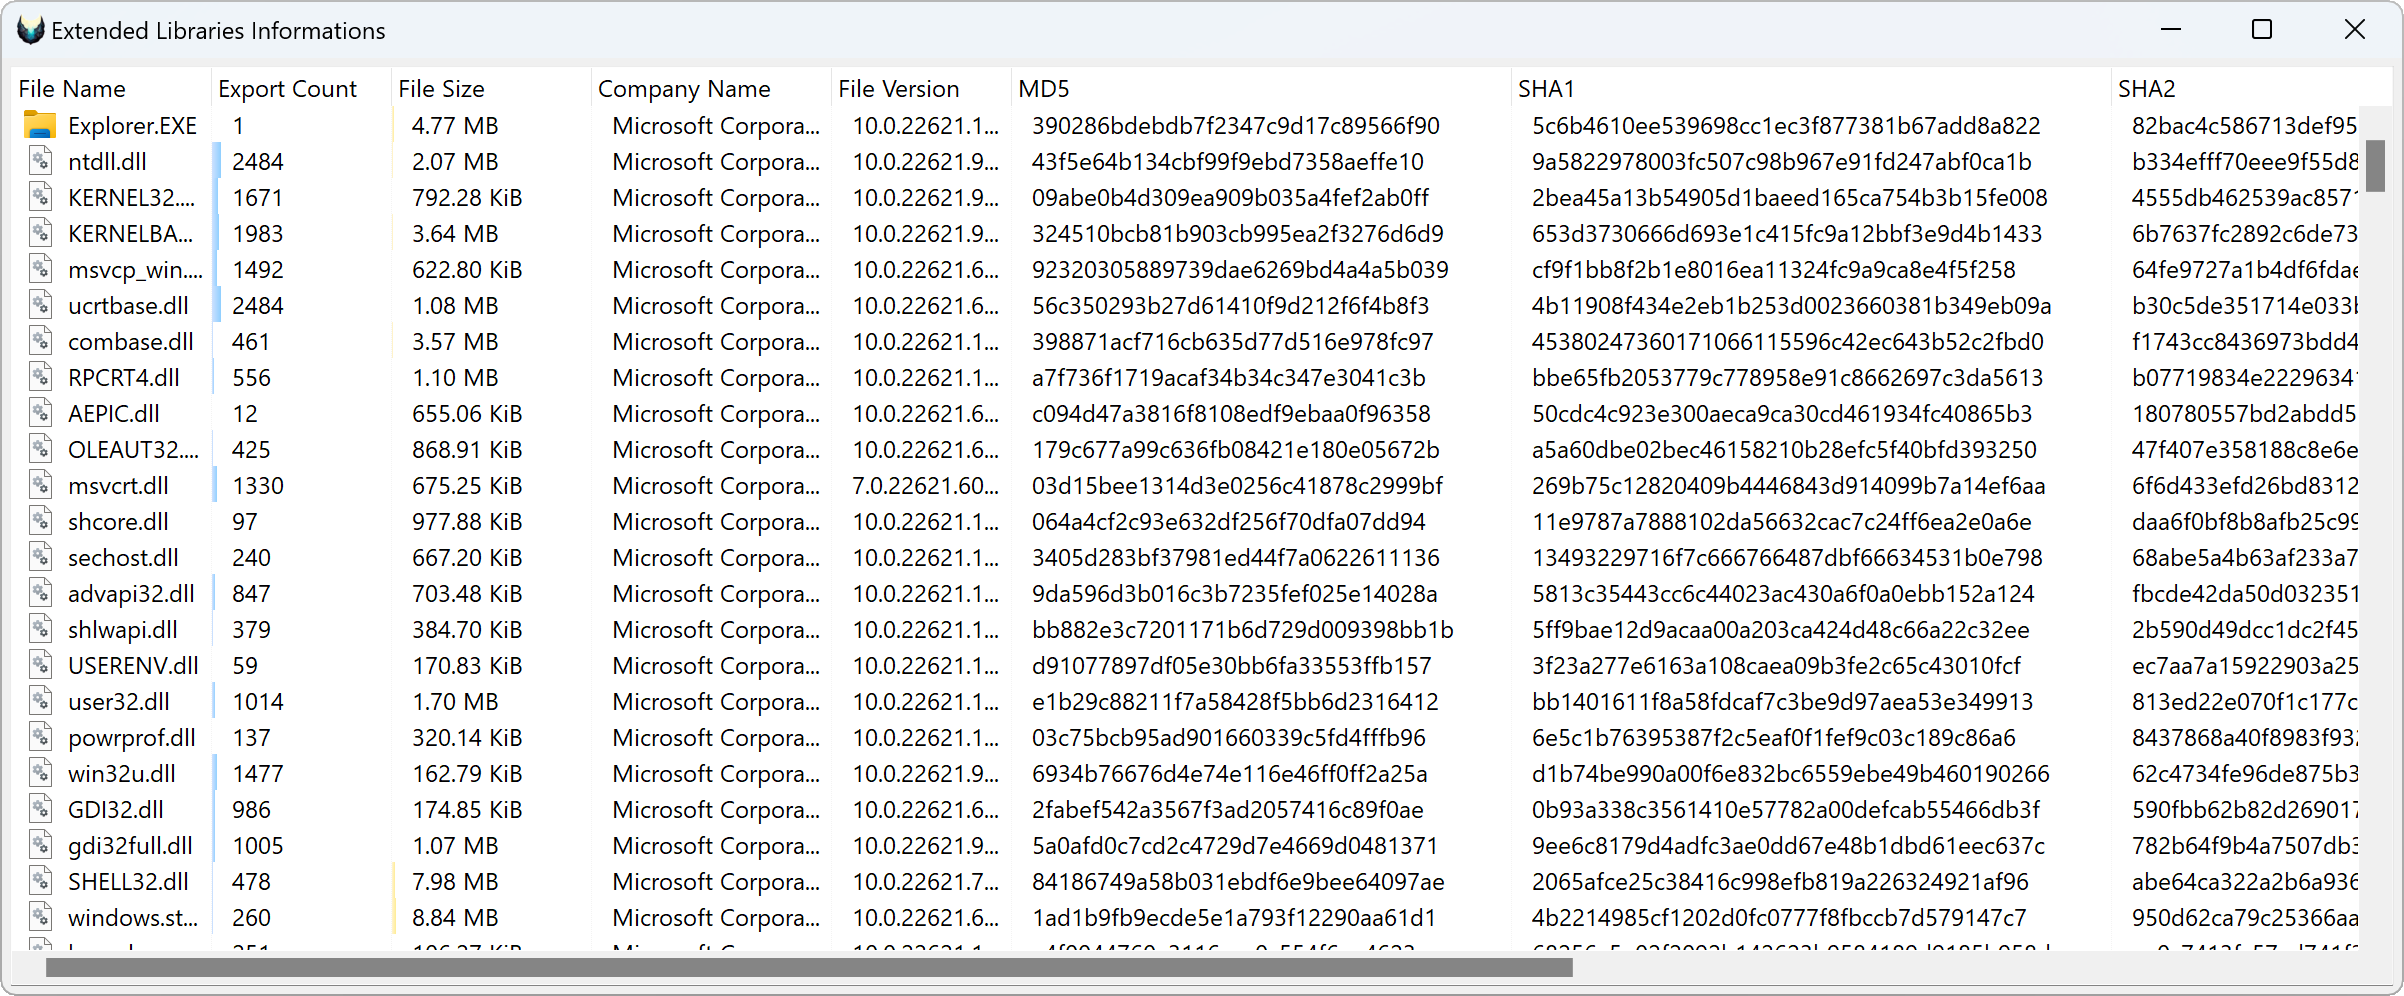Select the USERENV.dll file name
The image size is (2404, 996).
pos(133,665)
